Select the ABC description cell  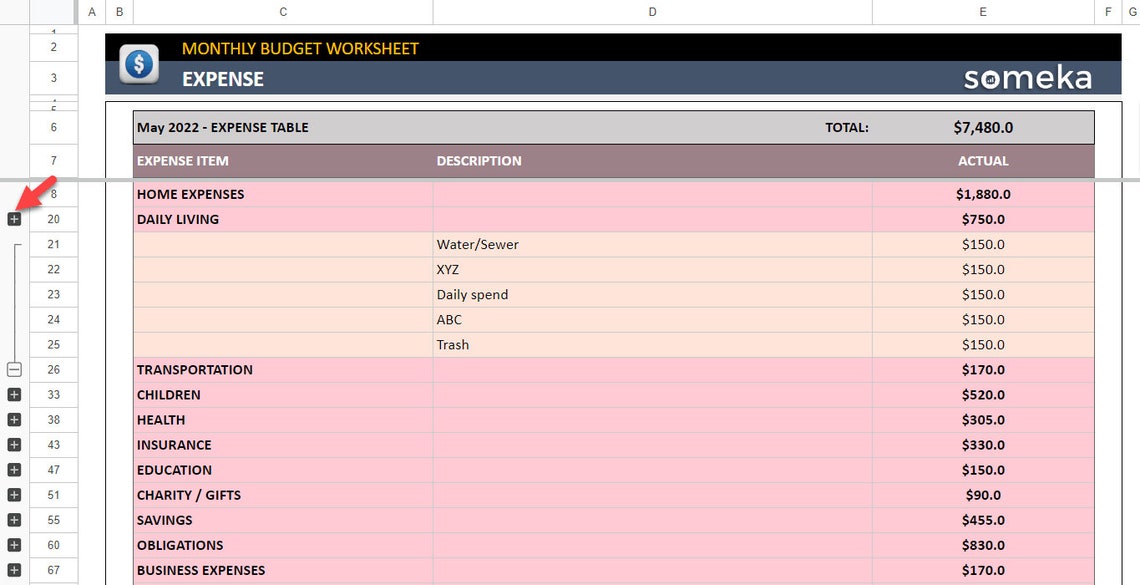click(652, 319)
